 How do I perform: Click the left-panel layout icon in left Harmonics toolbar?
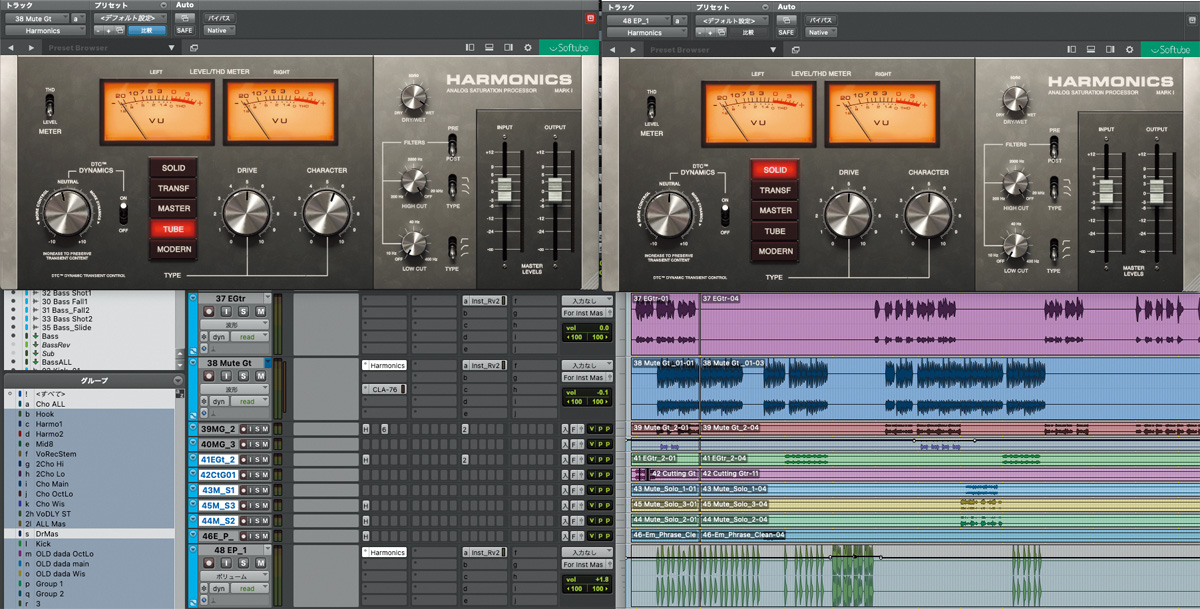[470, 48]
